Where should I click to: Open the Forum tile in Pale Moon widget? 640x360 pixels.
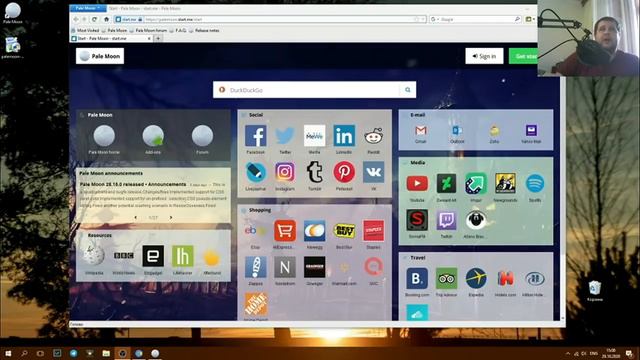point(202,136)
